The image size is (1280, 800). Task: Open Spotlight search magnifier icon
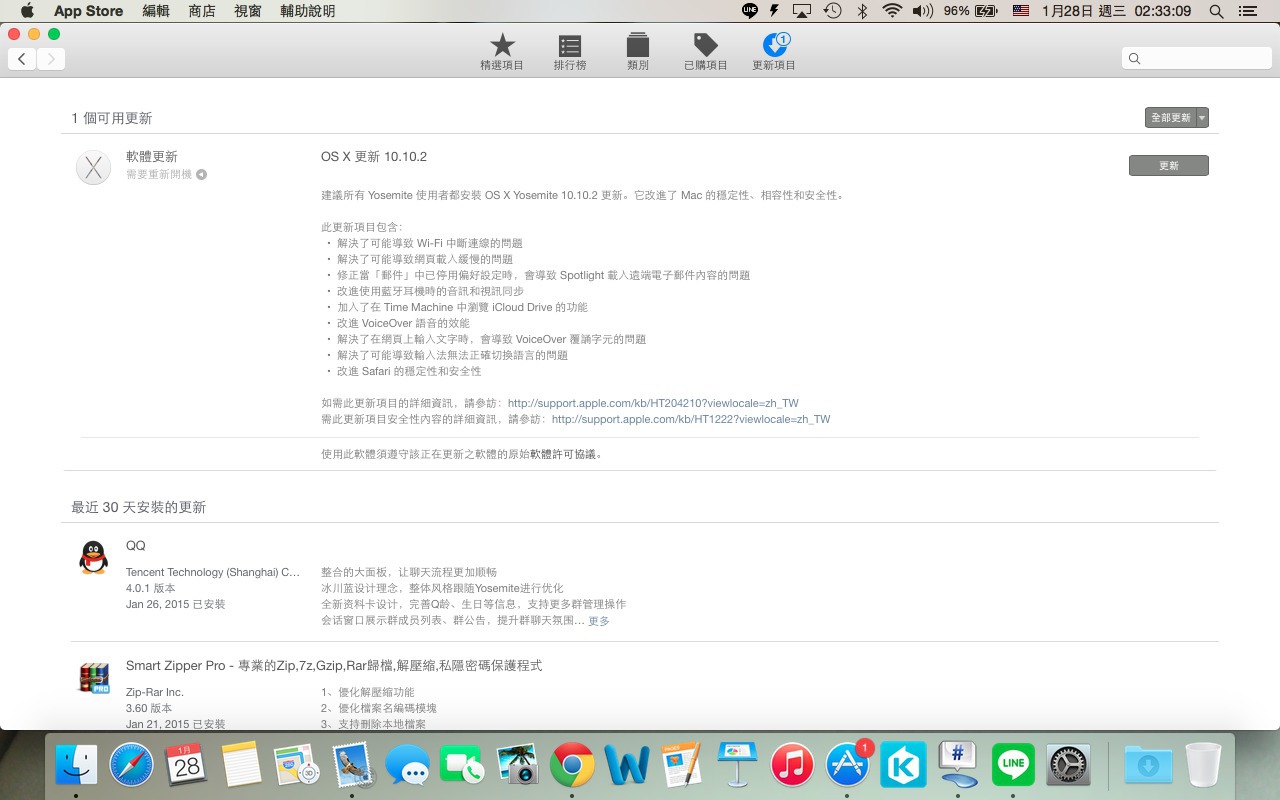pos(1216,11)
